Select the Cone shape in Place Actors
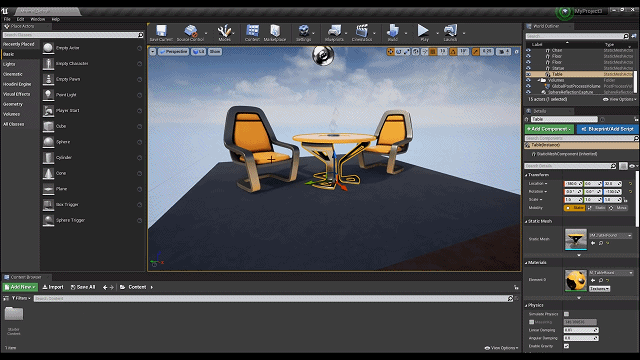This screenshot has width=640, height=360. [x=61, y=173]
